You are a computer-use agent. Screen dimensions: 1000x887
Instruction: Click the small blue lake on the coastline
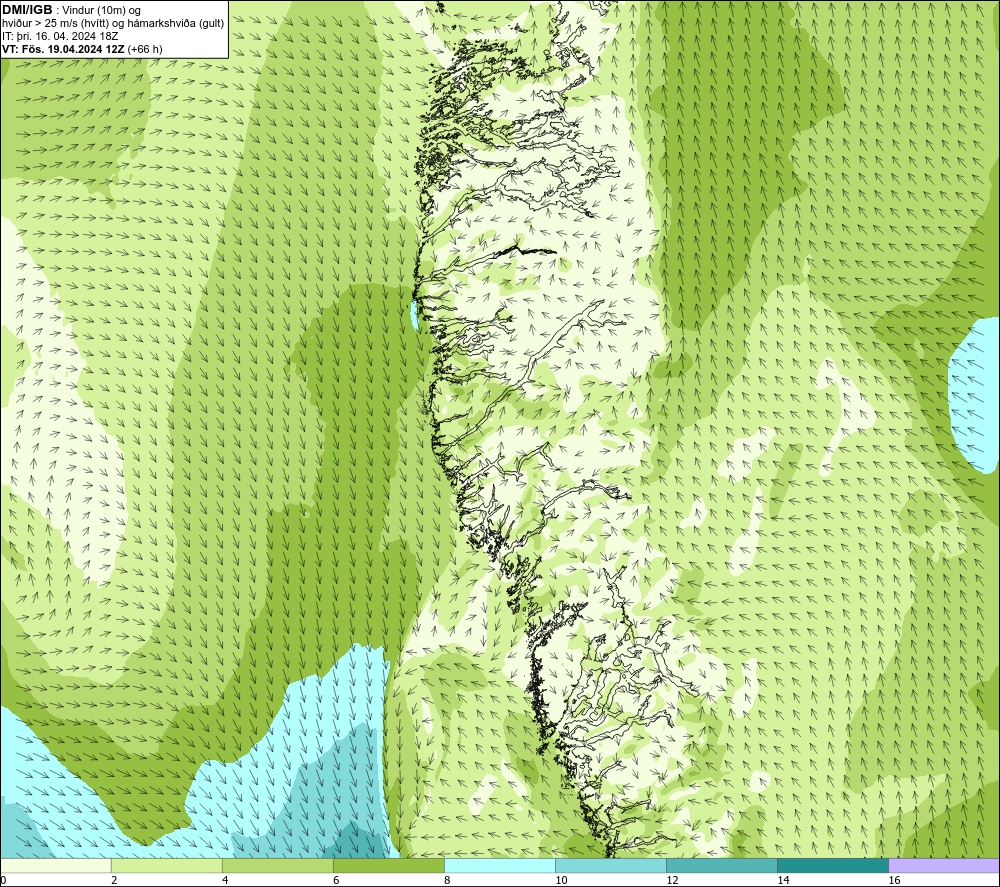click(x=415, y=314)
